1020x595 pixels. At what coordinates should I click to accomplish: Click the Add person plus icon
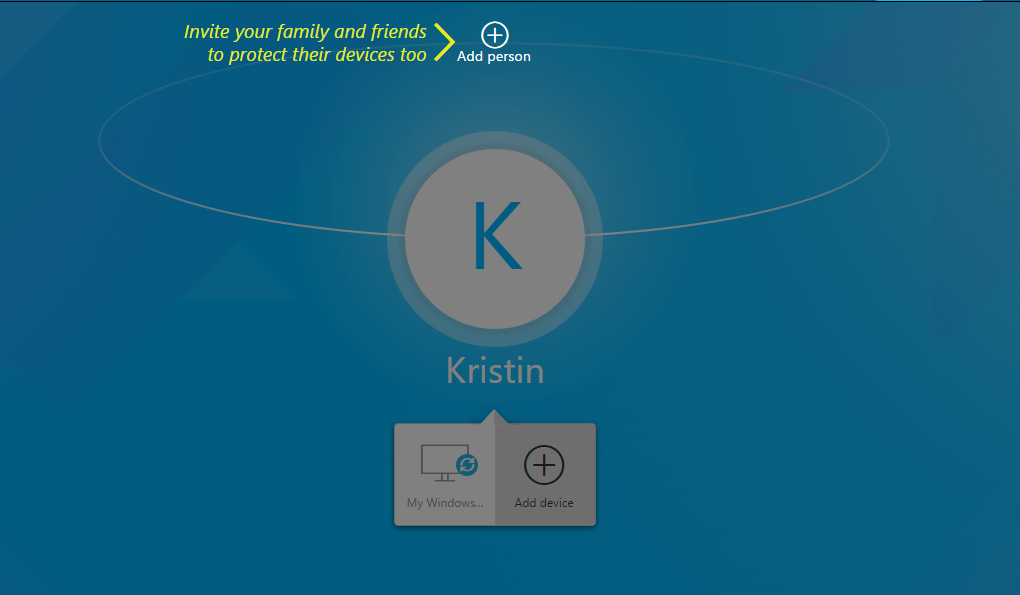pyautogui.click(x=494, y=35)
